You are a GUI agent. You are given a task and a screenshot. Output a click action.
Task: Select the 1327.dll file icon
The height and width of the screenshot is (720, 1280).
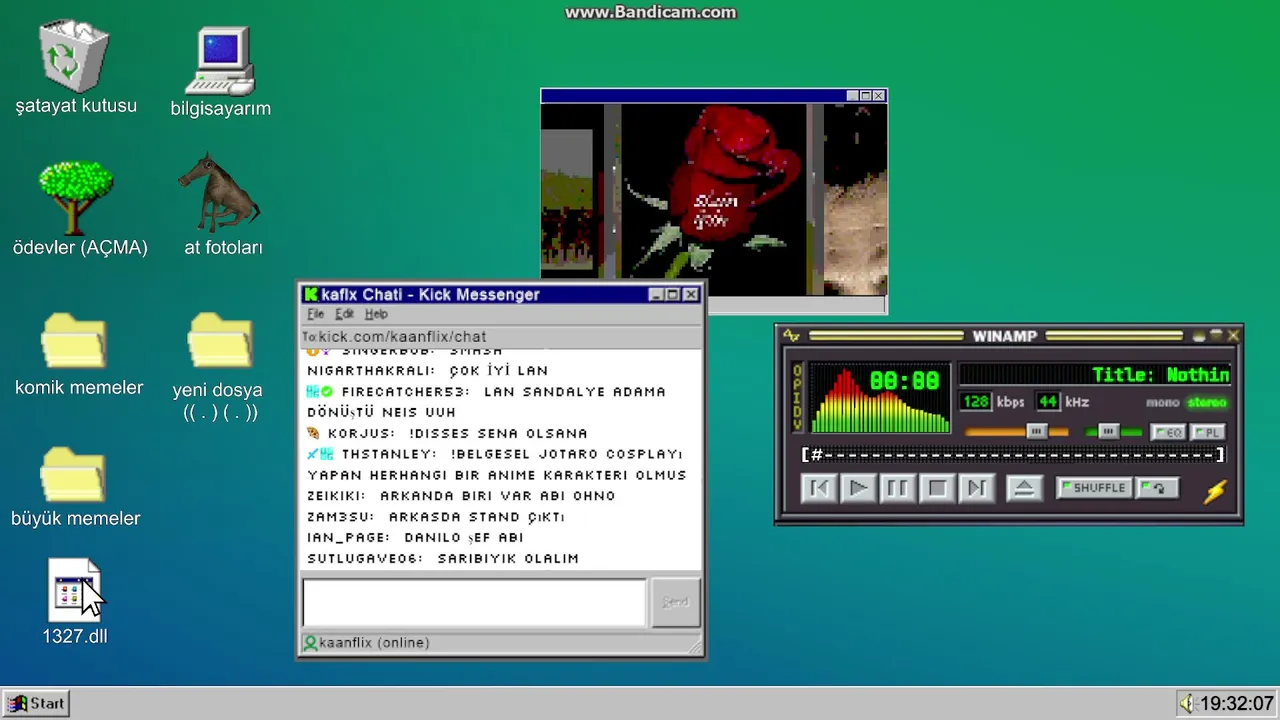(x=75, y=591)
